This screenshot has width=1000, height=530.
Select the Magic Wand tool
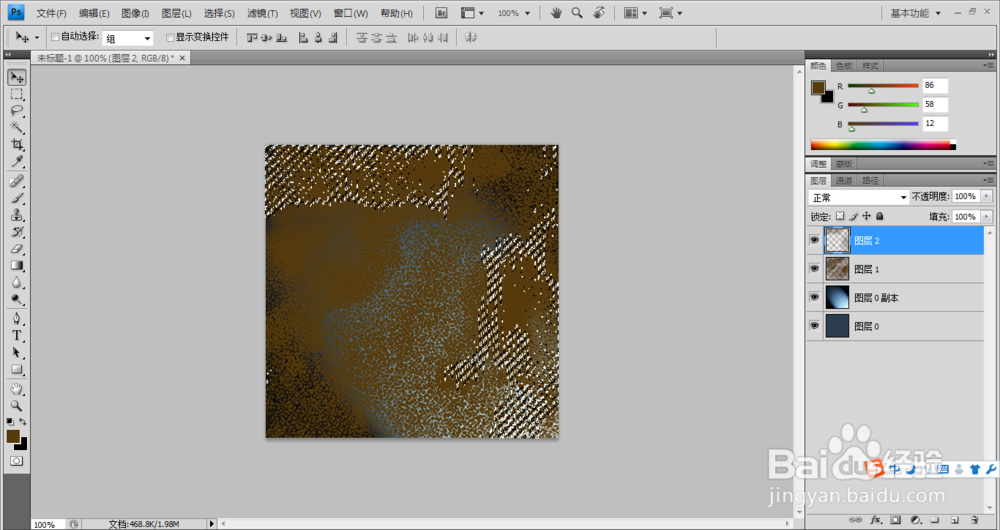[17, 128]
